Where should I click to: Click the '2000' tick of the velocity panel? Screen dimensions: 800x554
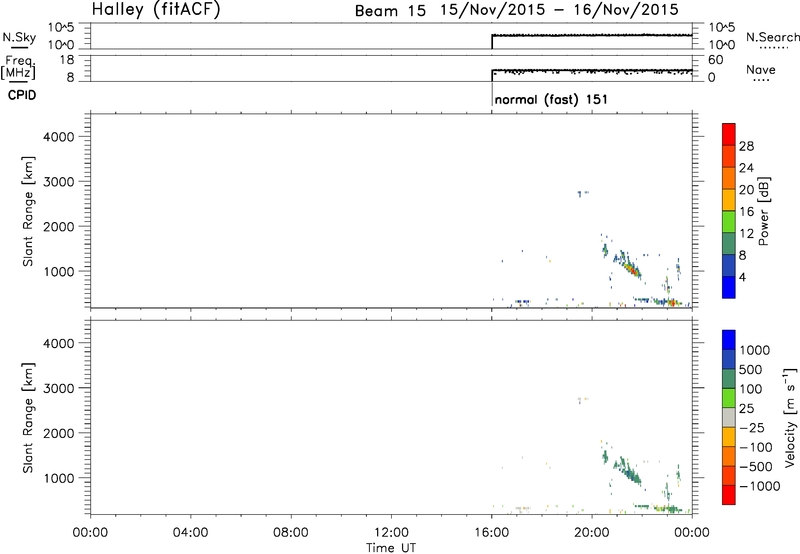[x=58, y=434]
